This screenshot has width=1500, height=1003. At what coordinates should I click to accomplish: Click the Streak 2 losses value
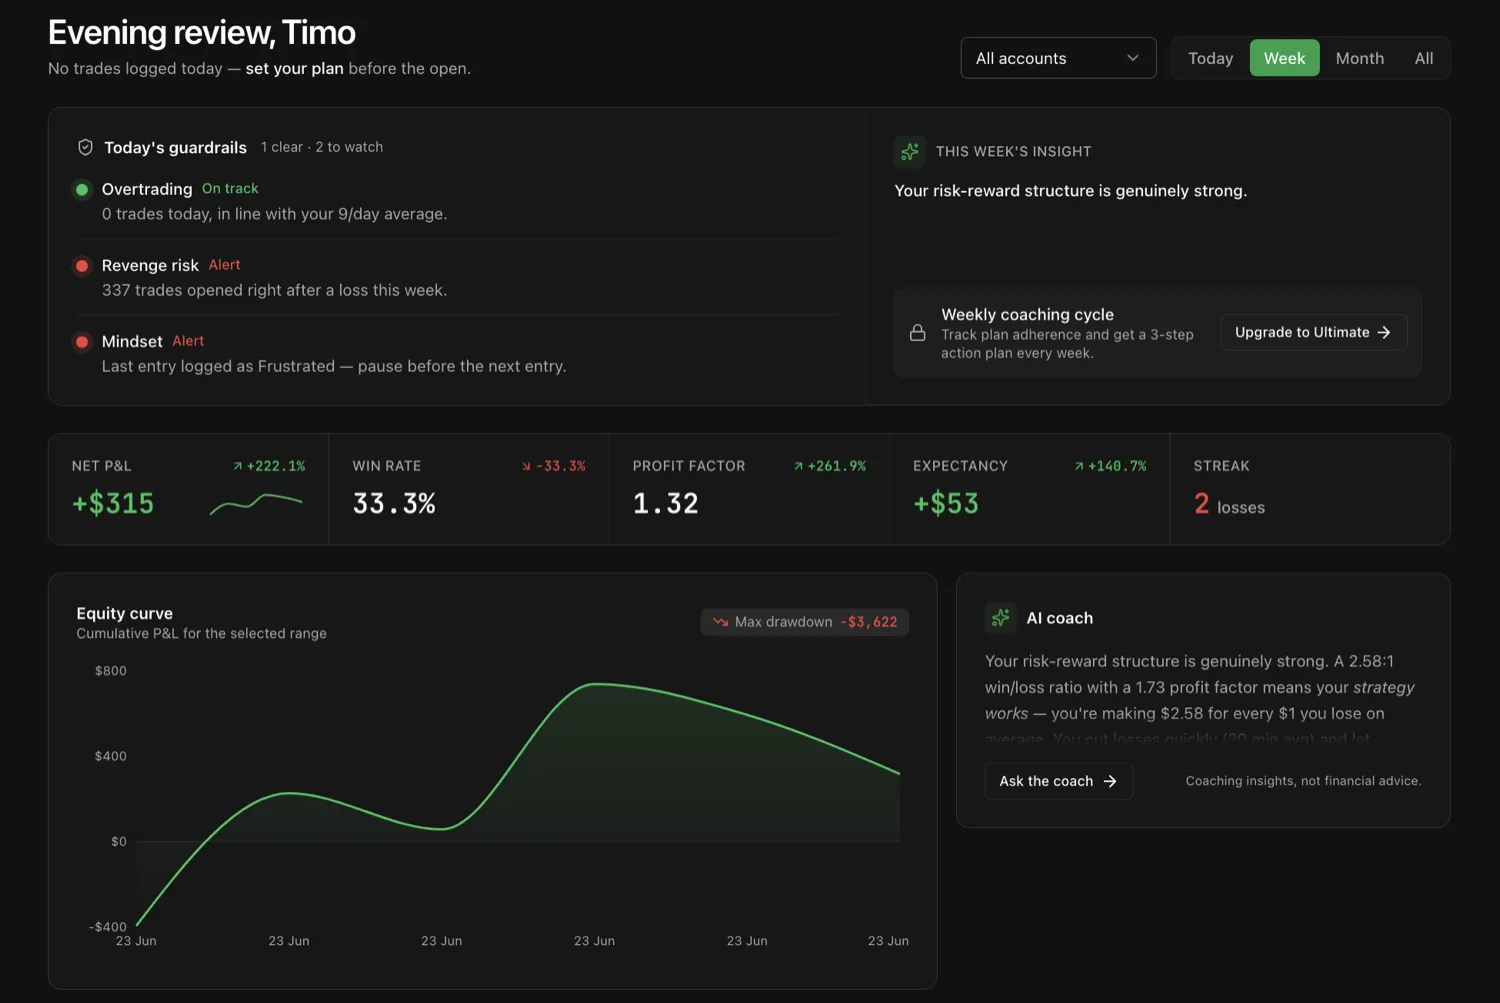point(1229,504)
